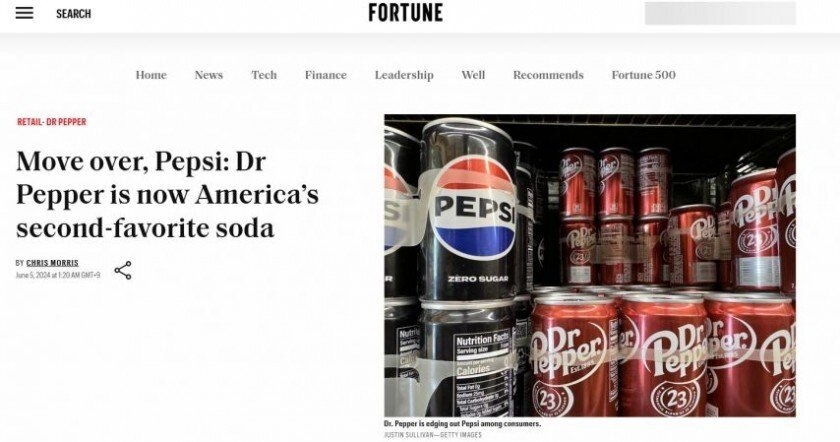This screenshot has height=442, width=840.
Task: Click the photo caption about edging out Pepsi
Action: 462,424
